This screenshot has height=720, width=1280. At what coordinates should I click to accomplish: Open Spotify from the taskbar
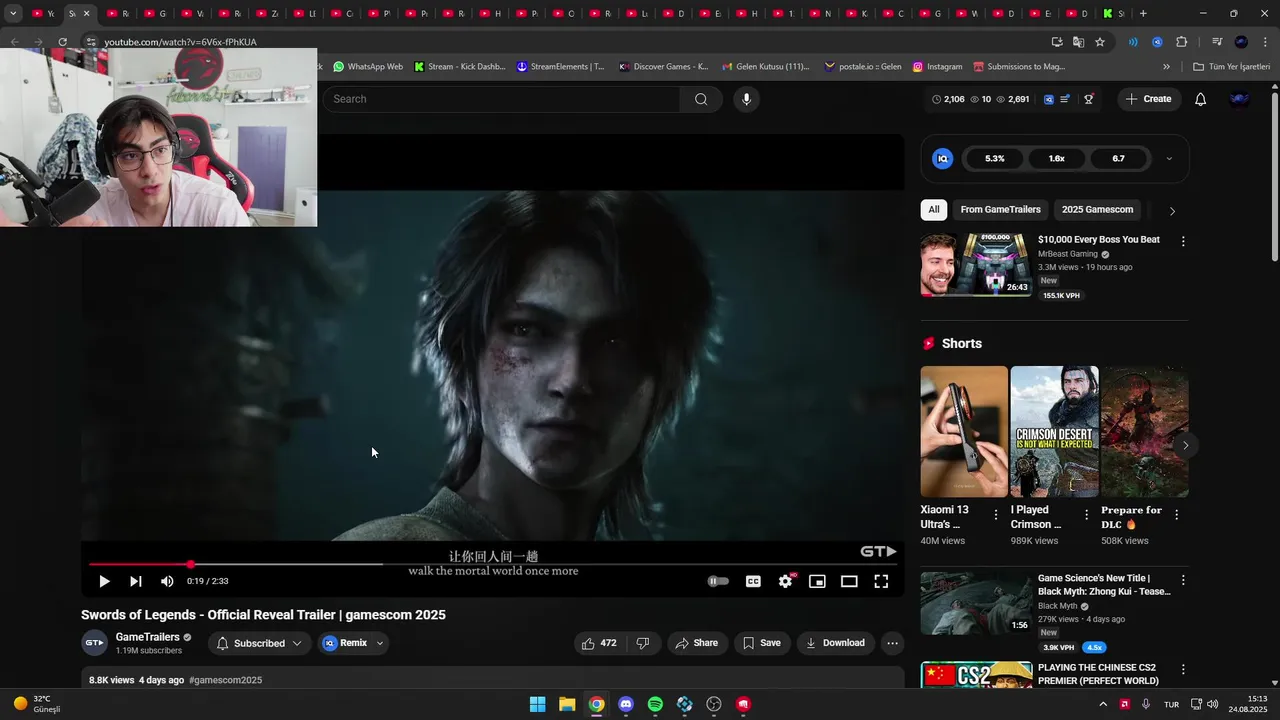655,704
